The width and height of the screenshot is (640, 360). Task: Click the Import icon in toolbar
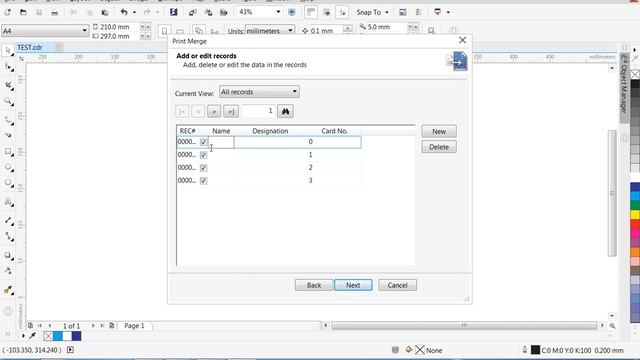(x=193, y=12)
